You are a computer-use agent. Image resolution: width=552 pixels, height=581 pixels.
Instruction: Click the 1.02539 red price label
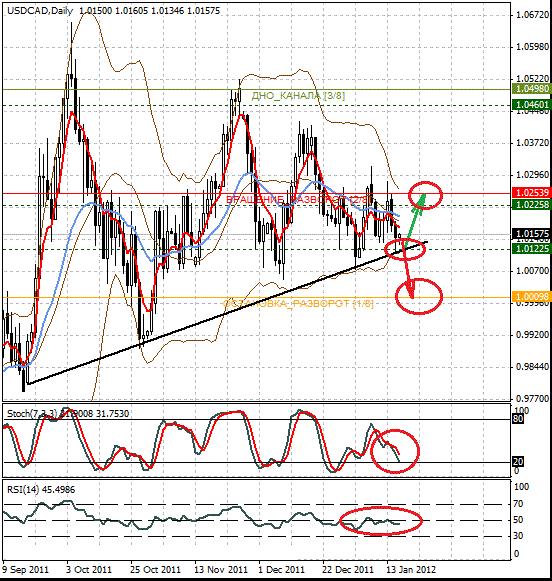click(532, 193)
